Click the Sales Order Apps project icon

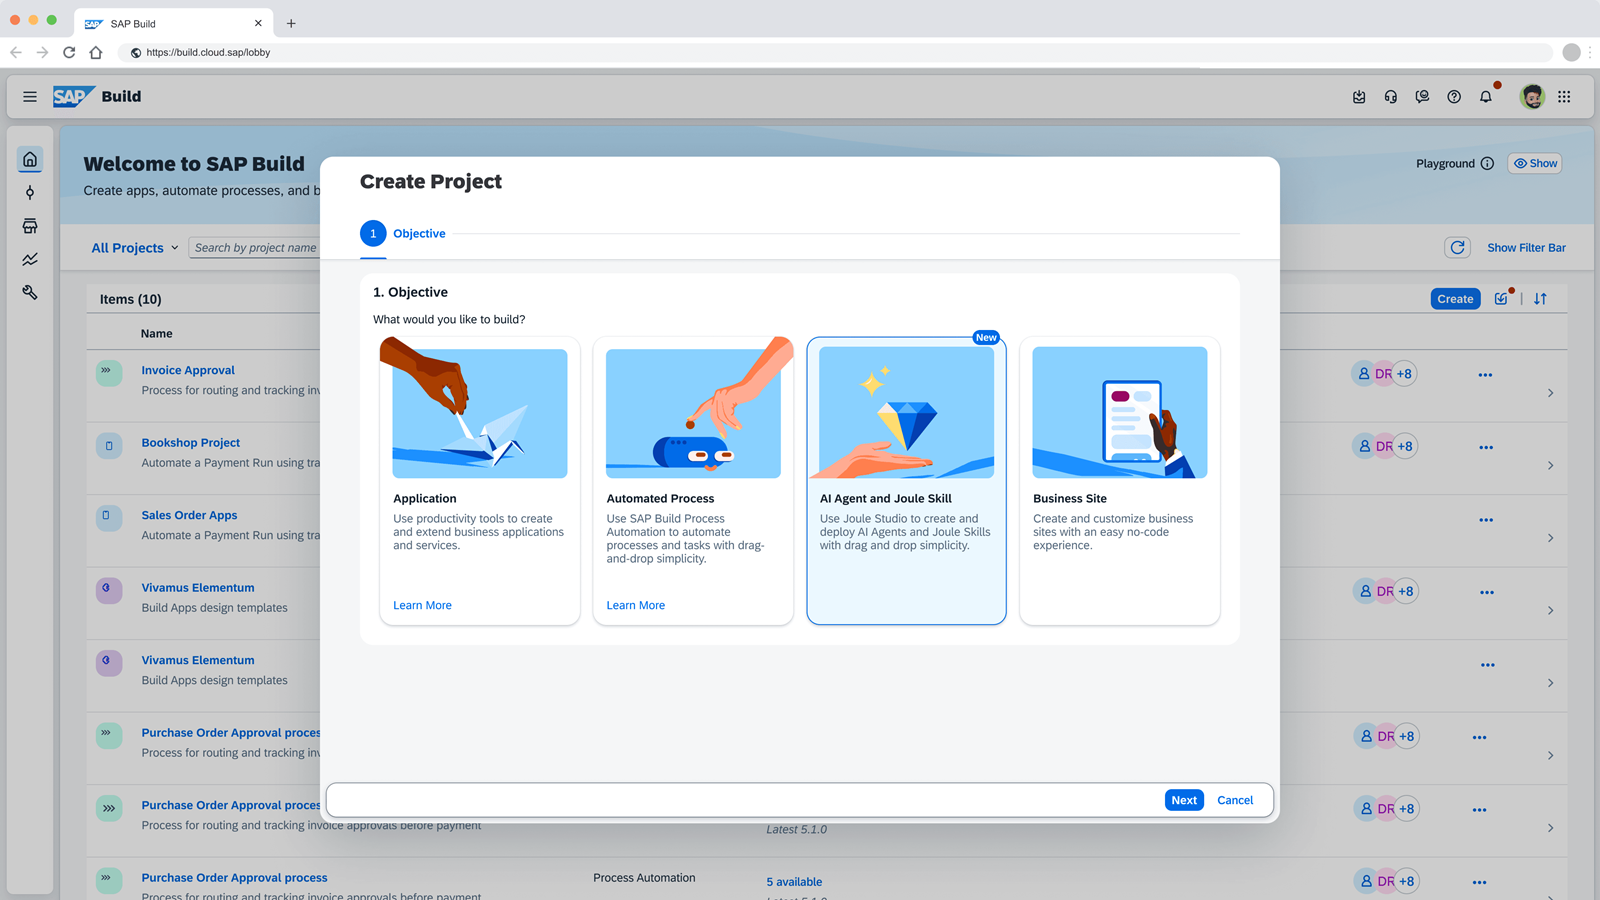(109, 517)
